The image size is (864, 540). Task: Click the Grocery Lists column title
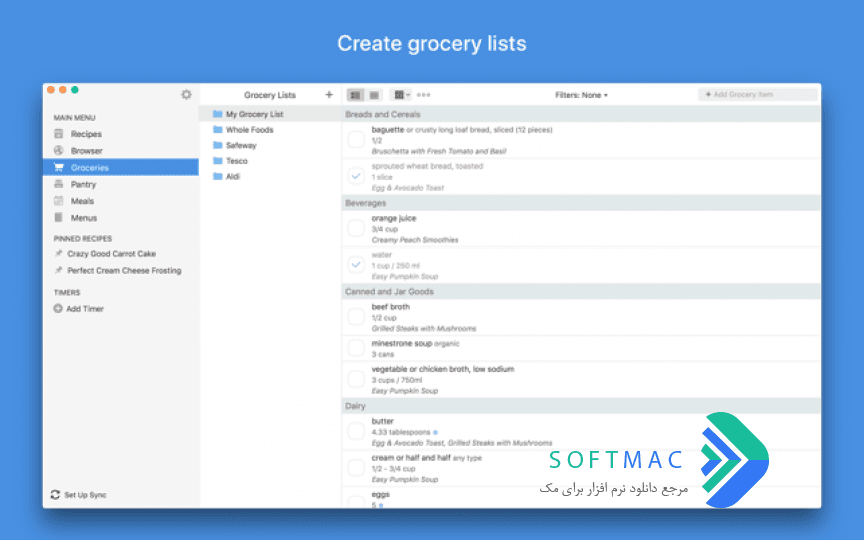[x=270, y=95]
